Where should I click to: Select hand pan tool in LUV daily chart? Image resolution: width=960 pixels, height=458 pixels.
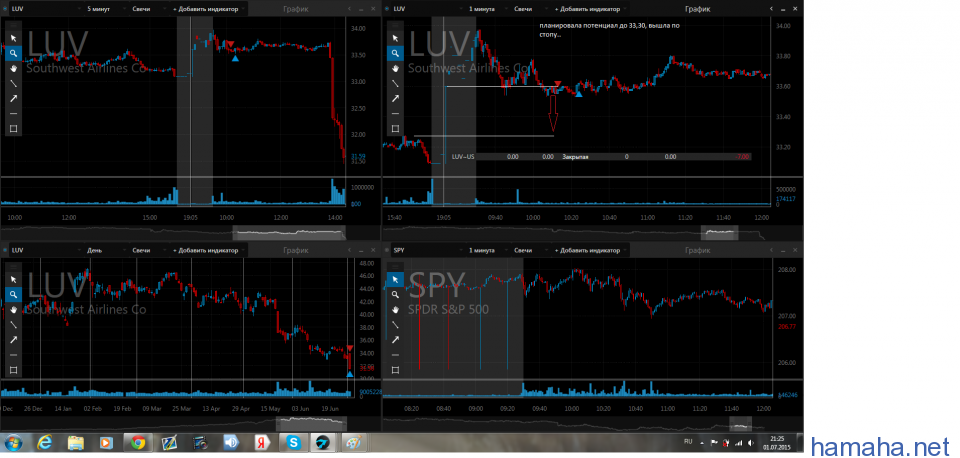point(13,309)
